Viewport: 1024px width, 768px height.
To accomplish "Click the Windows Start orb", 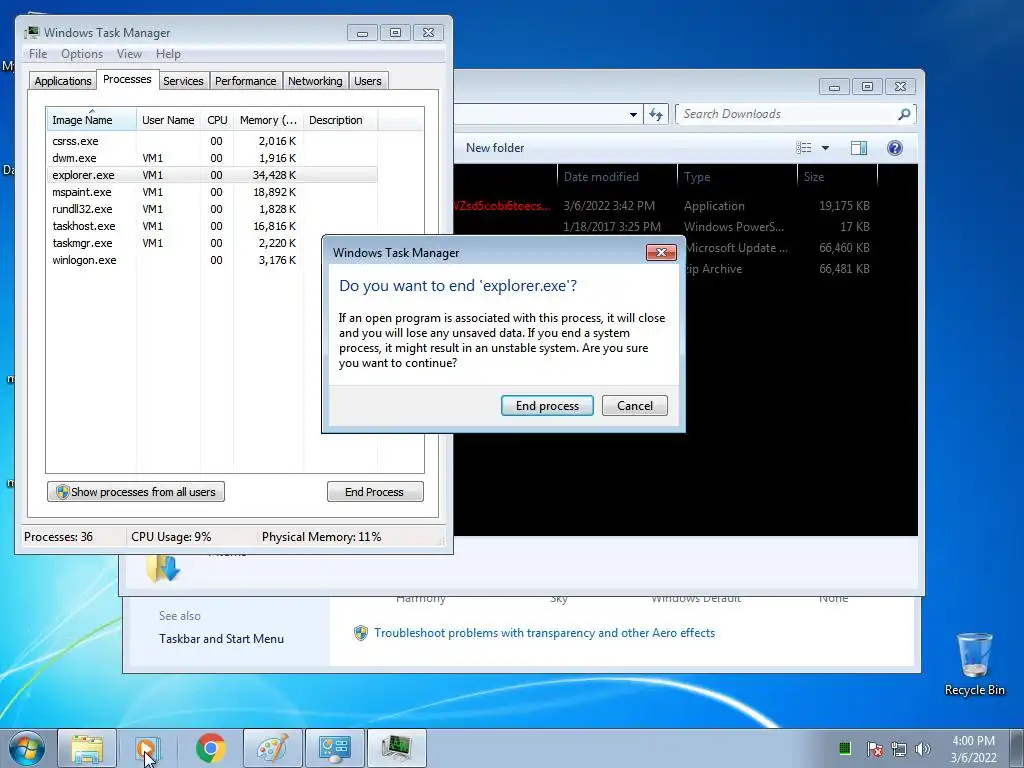I will point(26,748).
